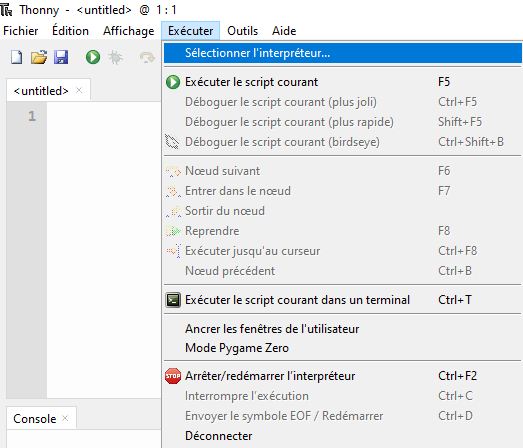Choose Sélectionner l'interpréteur… menu entry
The width and height of the screenshot is (523, 448).
pyautogui.click(x=342, y=53)
